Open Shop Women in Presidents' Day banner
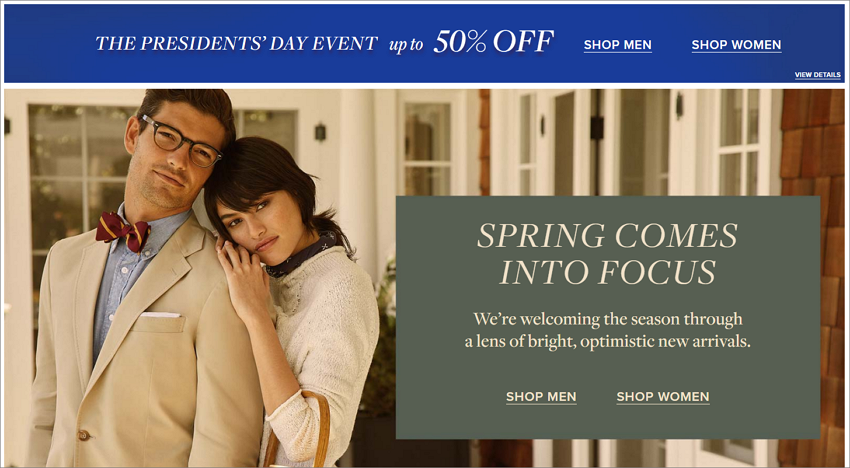 click(x=736, y=45)
